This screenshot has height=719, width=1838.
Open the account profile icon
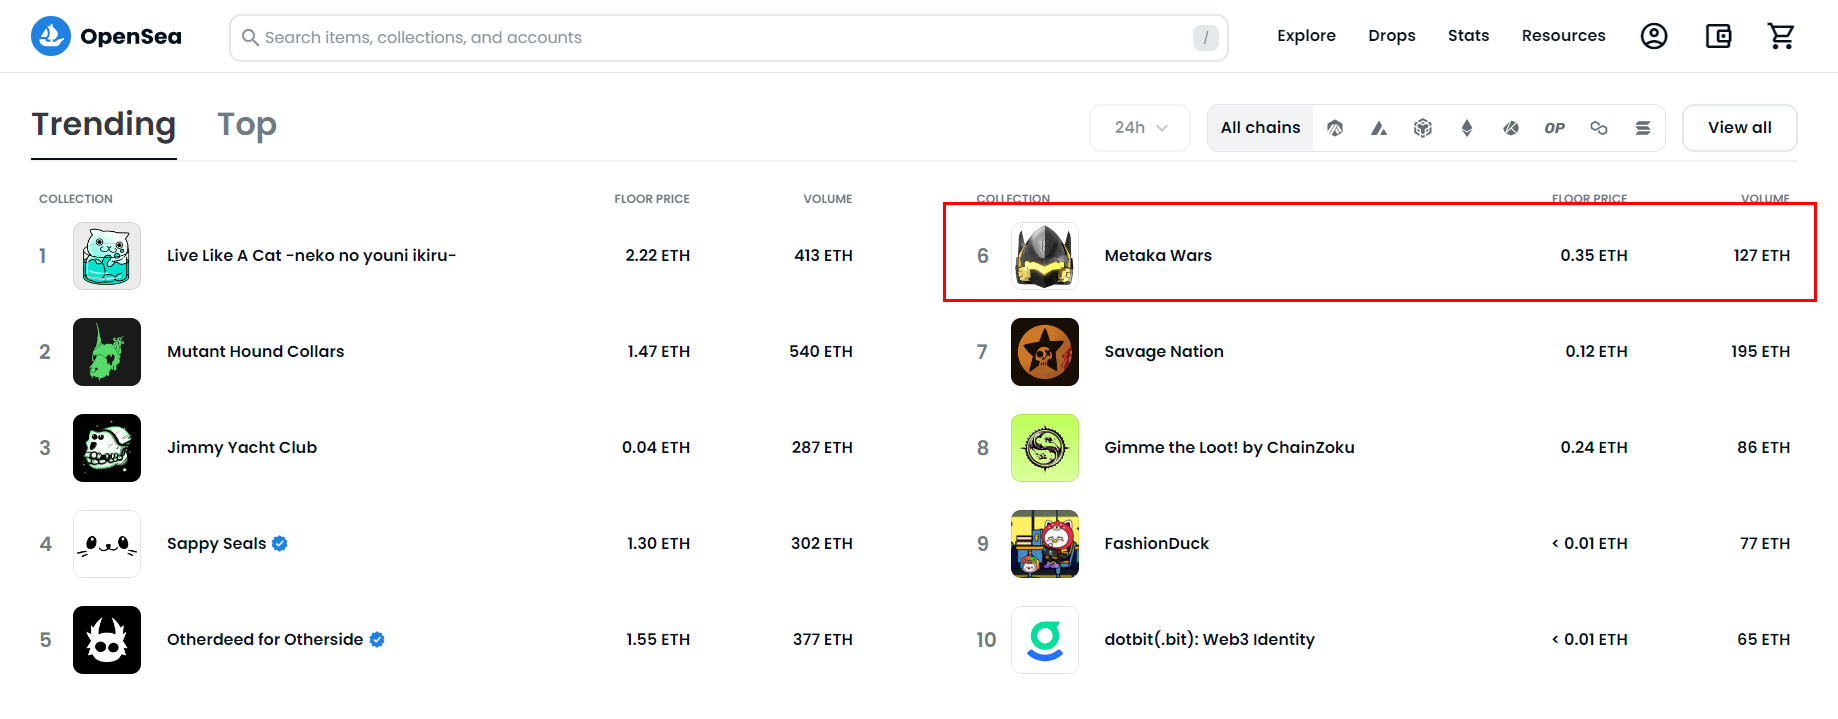(1654, 36)
